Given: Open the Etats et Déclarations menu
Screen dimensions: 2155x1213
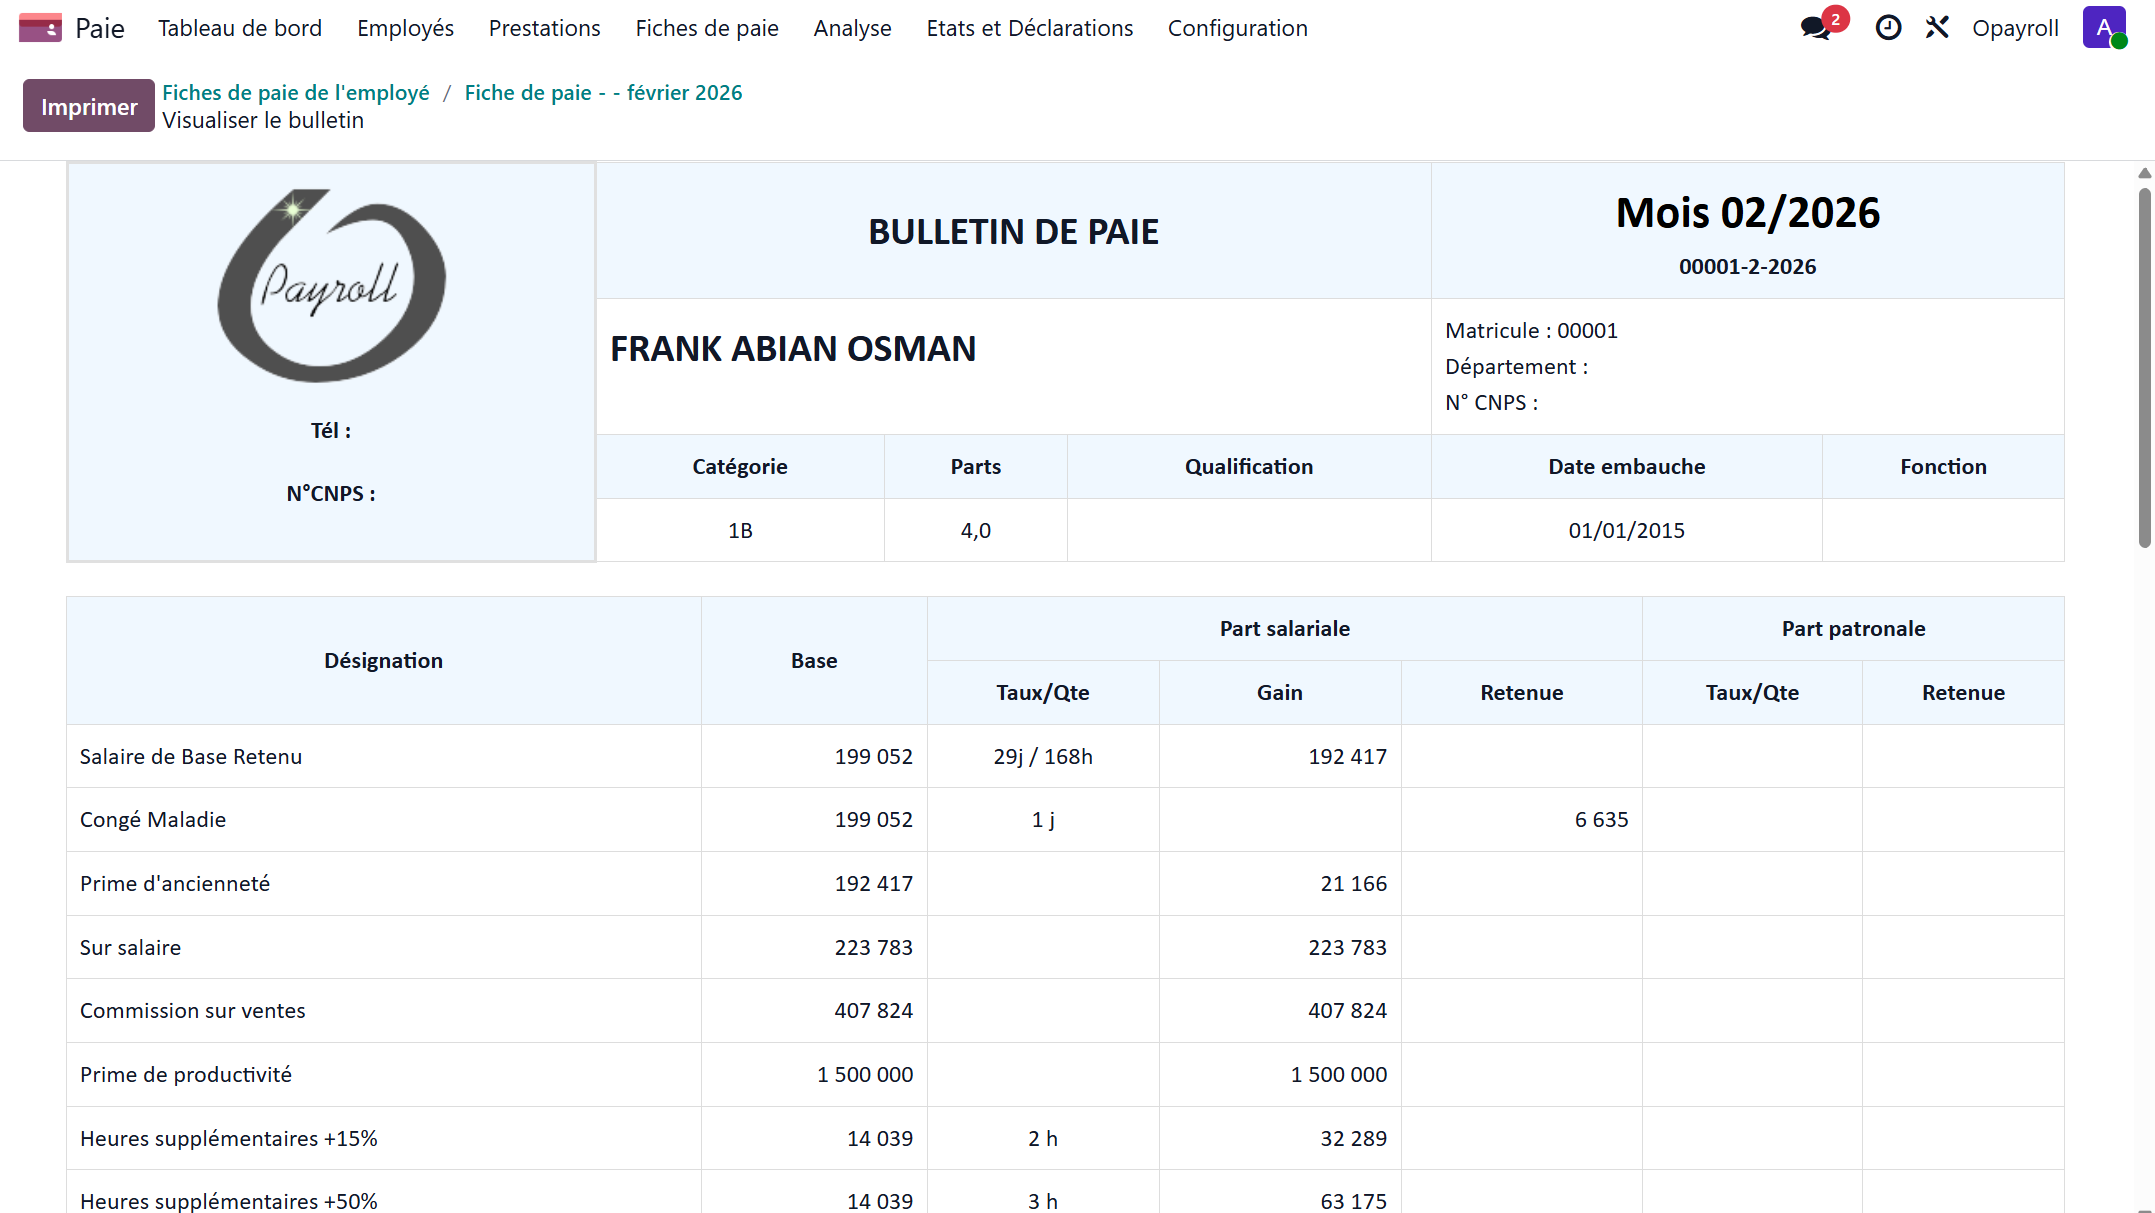Looking at the screenshot, I should (1030, 28).
